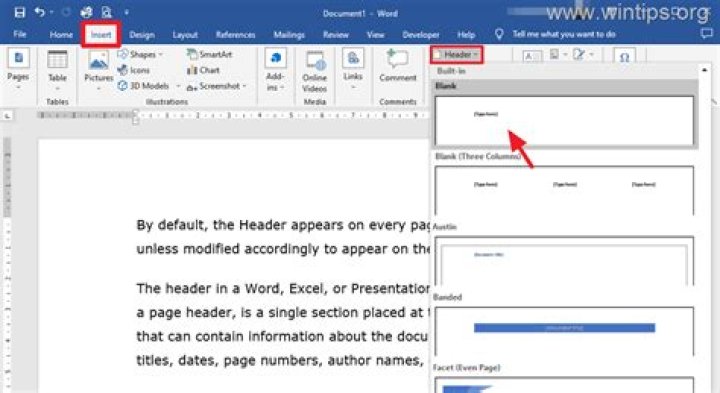The image size is (720, 393).
Task: Click the header gallery scroll-up arrow
Action: (704, 70)
